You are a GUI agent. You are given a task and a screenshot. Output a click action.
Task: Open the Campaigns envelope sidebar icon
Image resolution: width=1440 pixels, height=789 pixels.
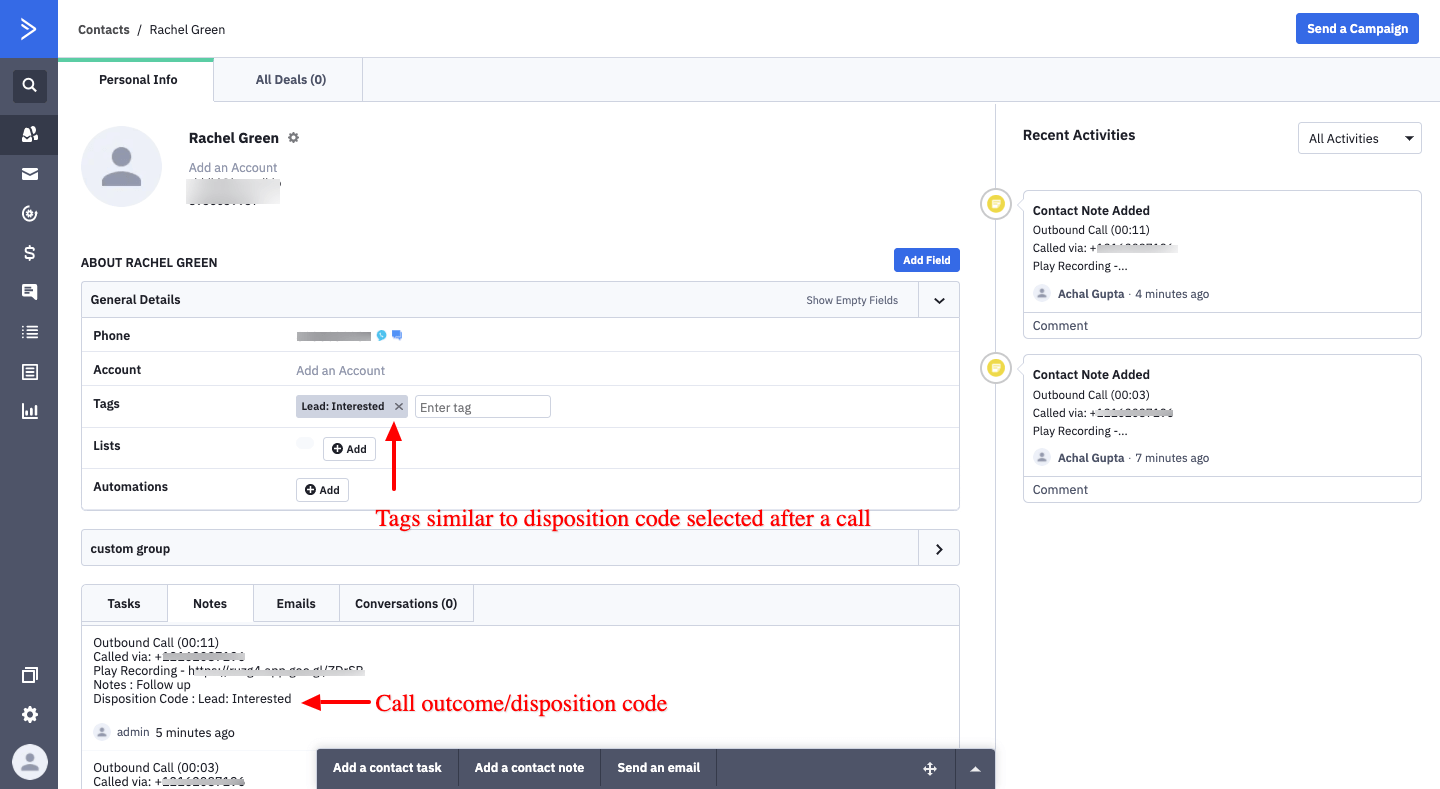click(x=30, y=174)
